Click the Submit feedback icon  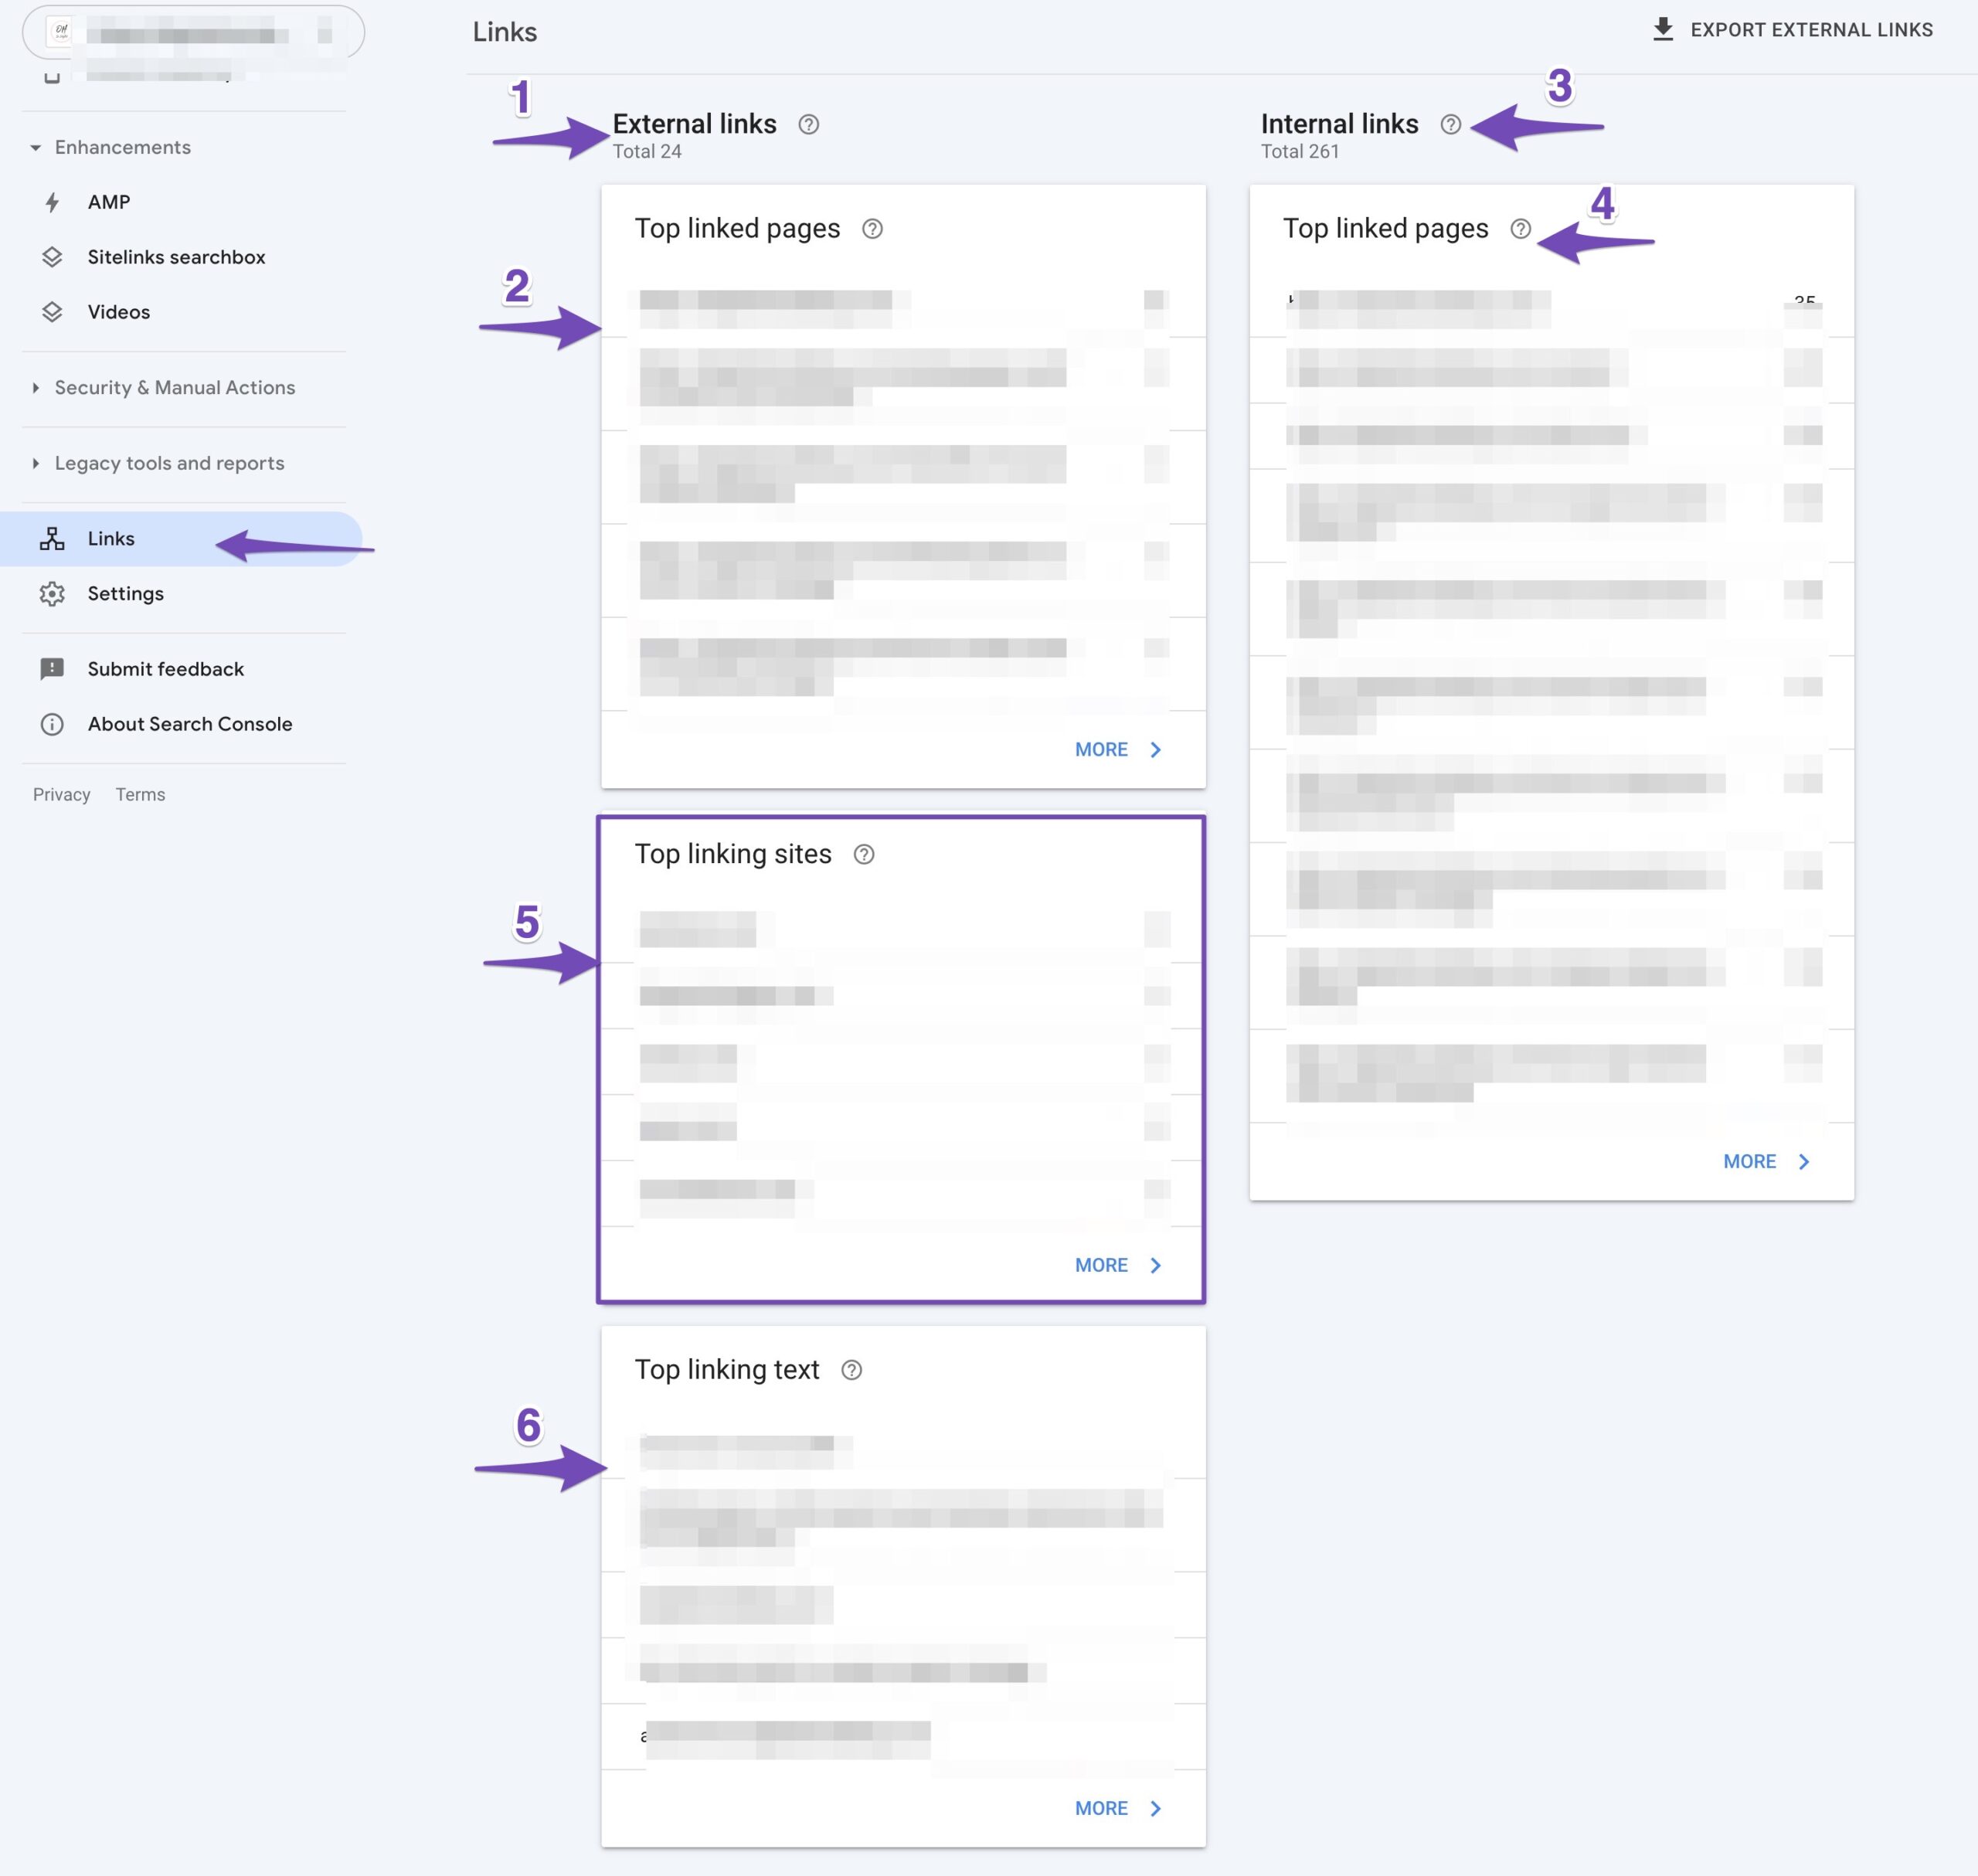pyautogui.click(x=53, y=667)
